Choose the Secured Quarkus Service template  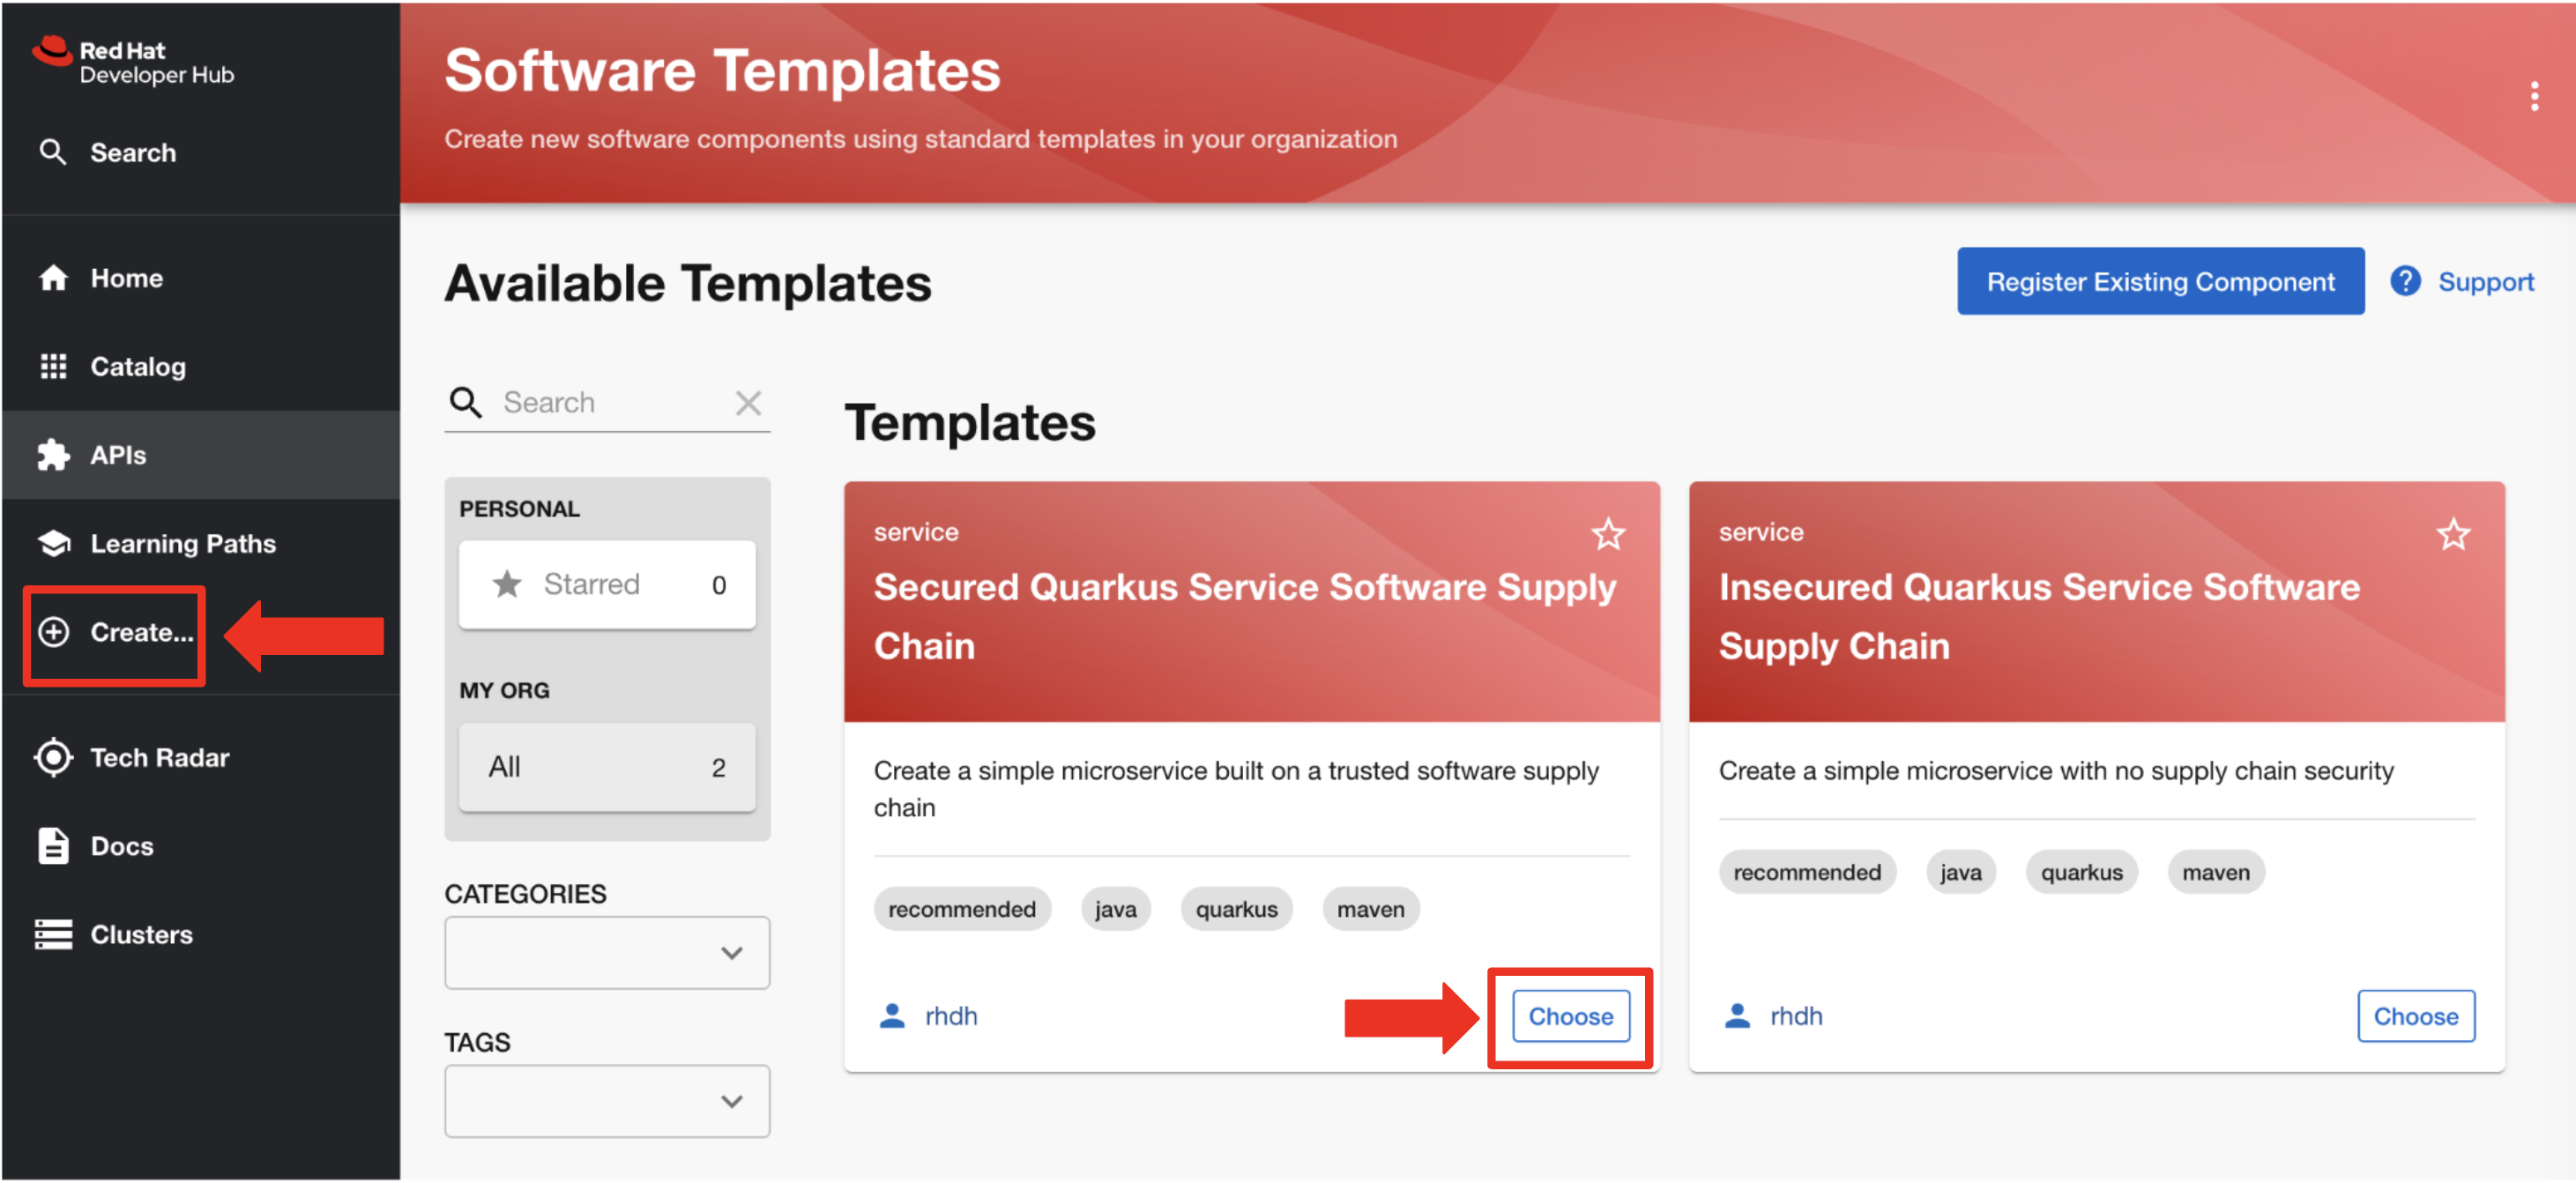coord(1570,1016)
